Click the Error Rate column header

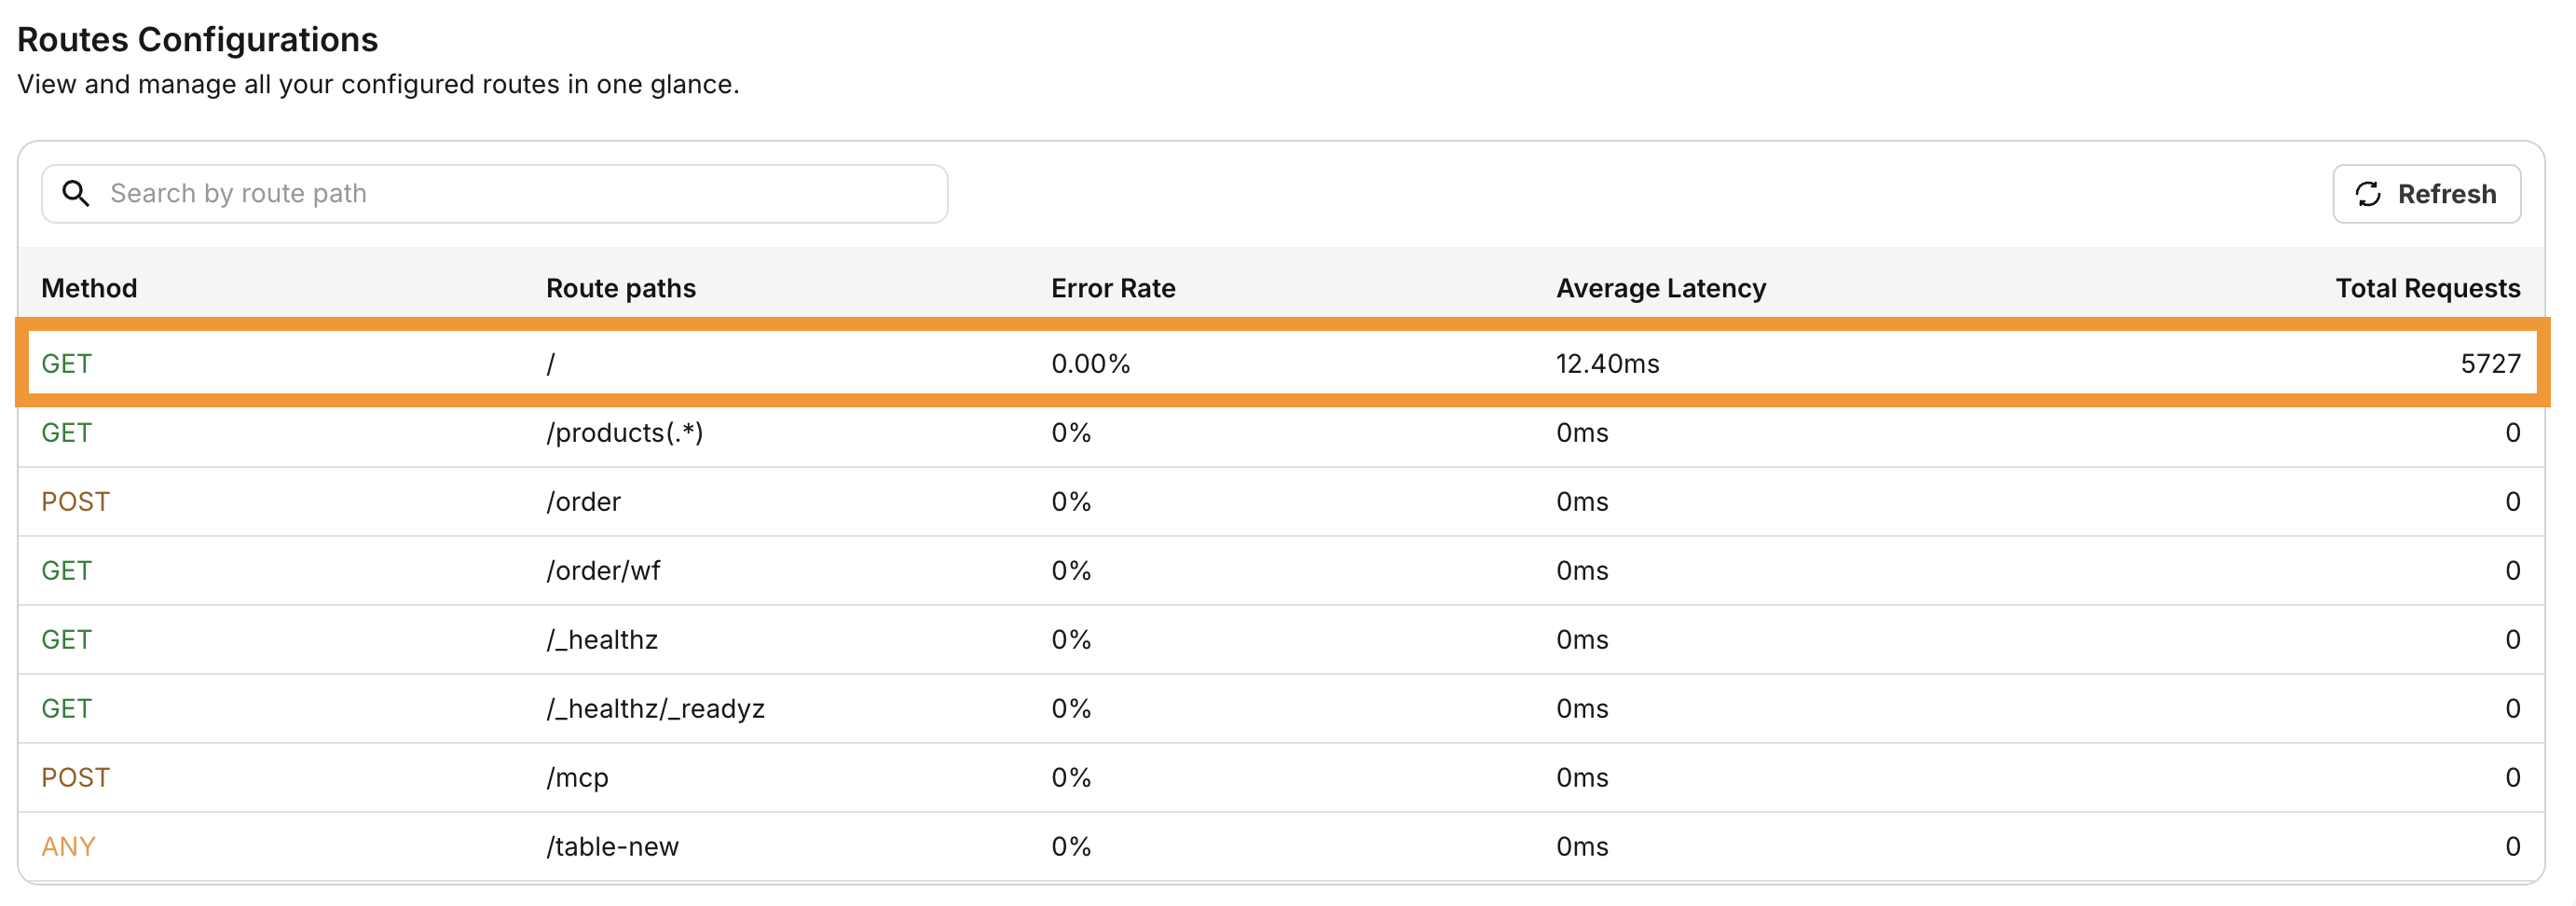click(1113, 288)
